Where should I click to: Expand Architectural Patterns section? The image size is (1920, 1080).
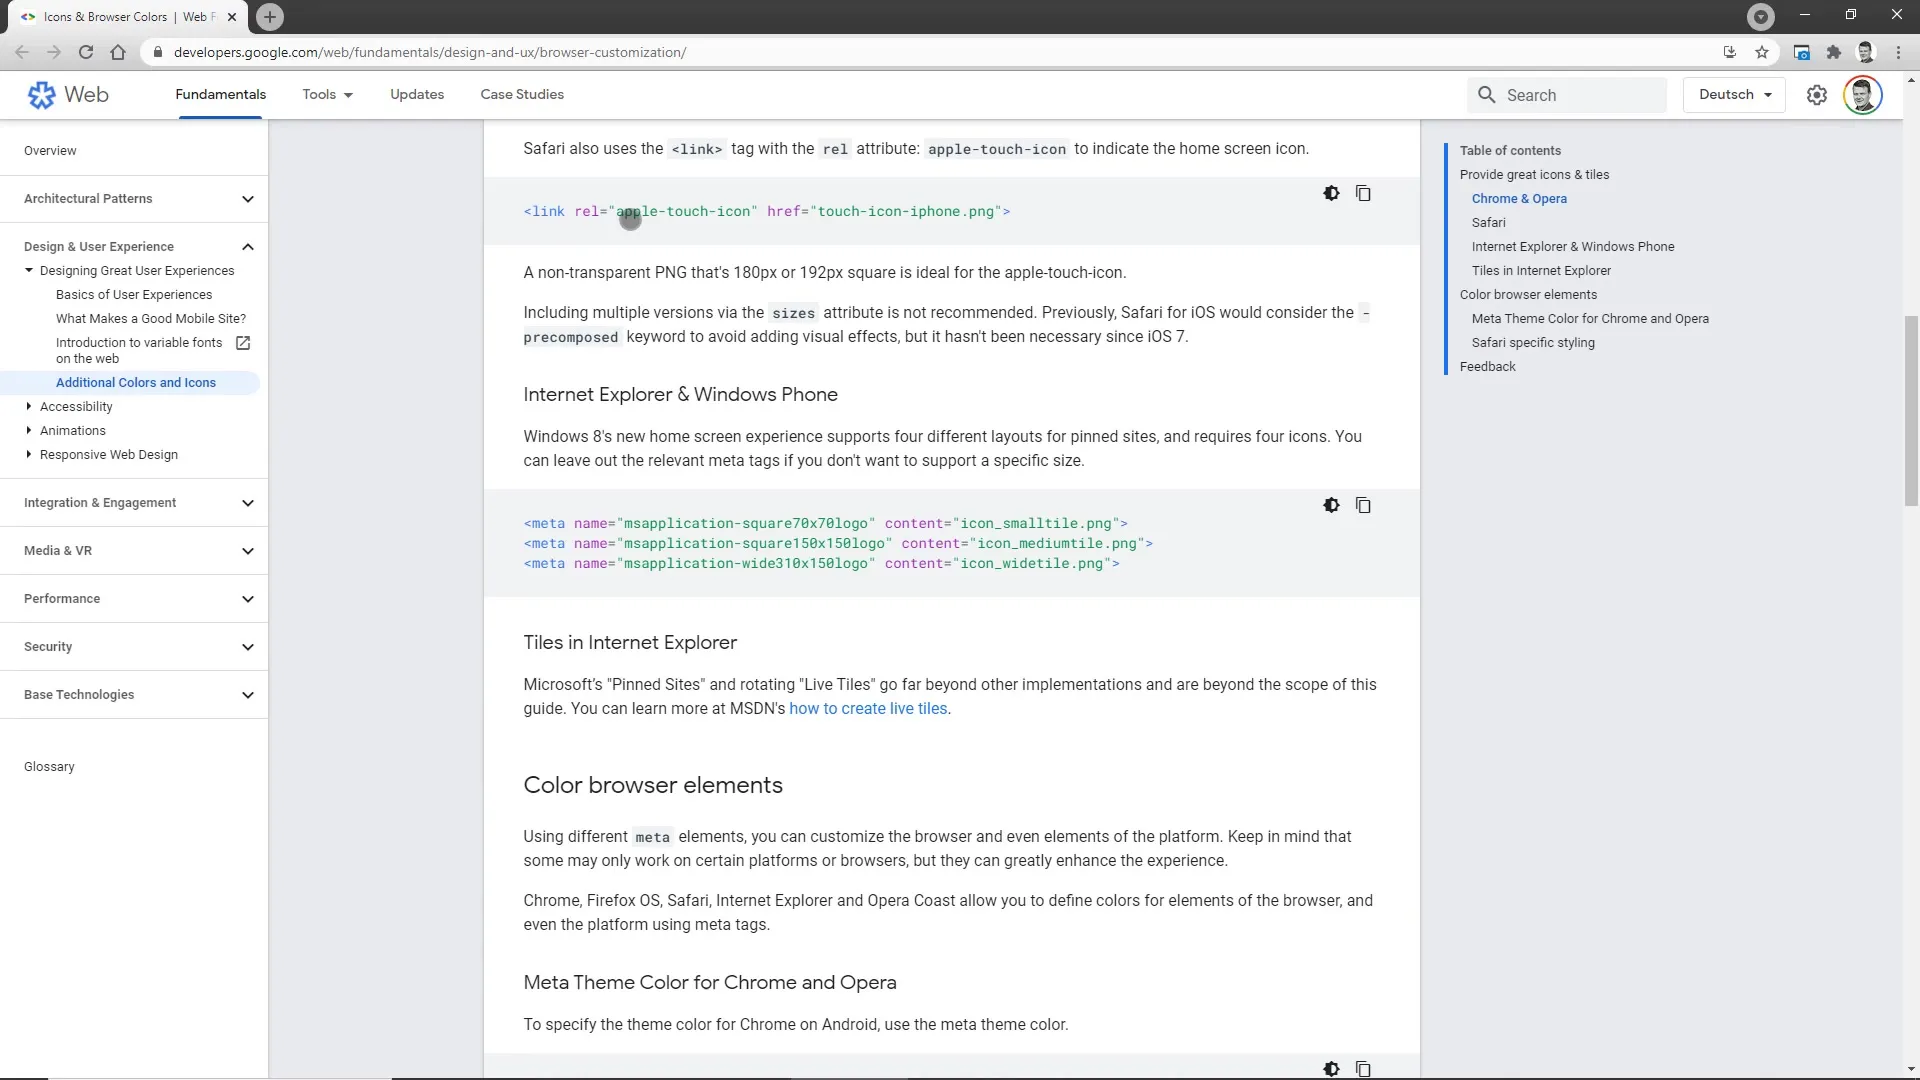pyautogui.click(x=247, y=199)
